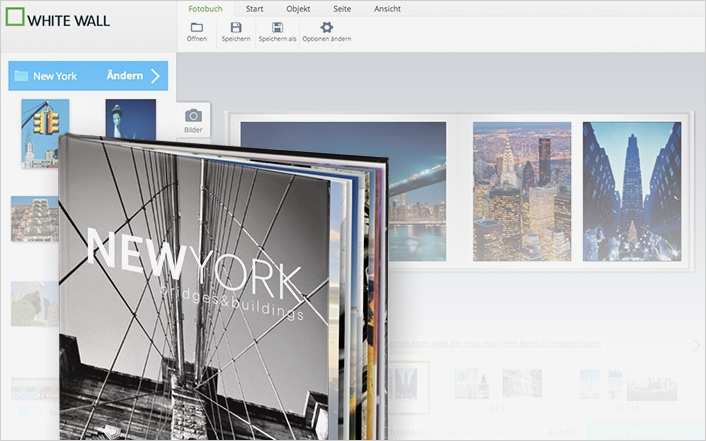Click the page strip next arrow

696,345
